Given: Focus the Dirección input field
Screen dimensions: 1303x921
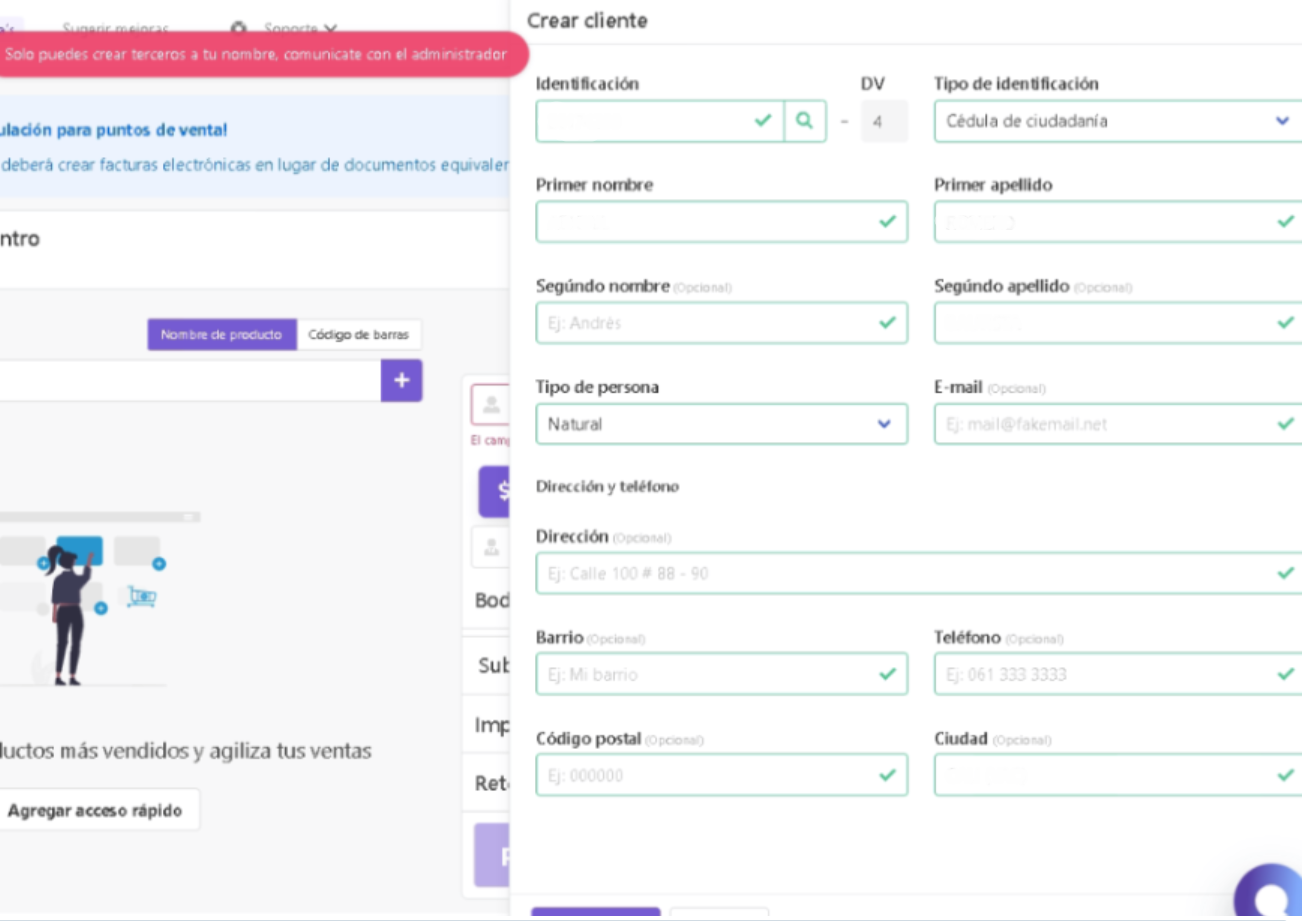Looking at the screenshot, I should click(905, 574).
